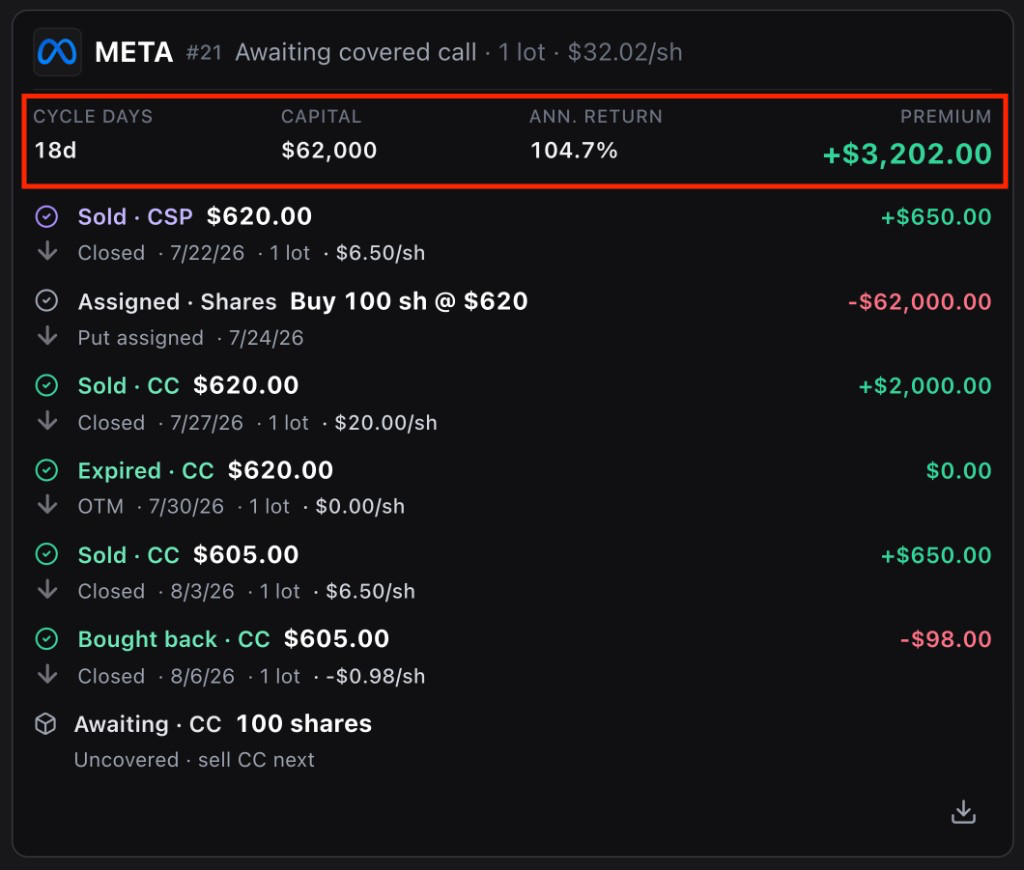Click the check icon beside Sold CC $605.00
Screen dimensions: 1024x870
46,555
